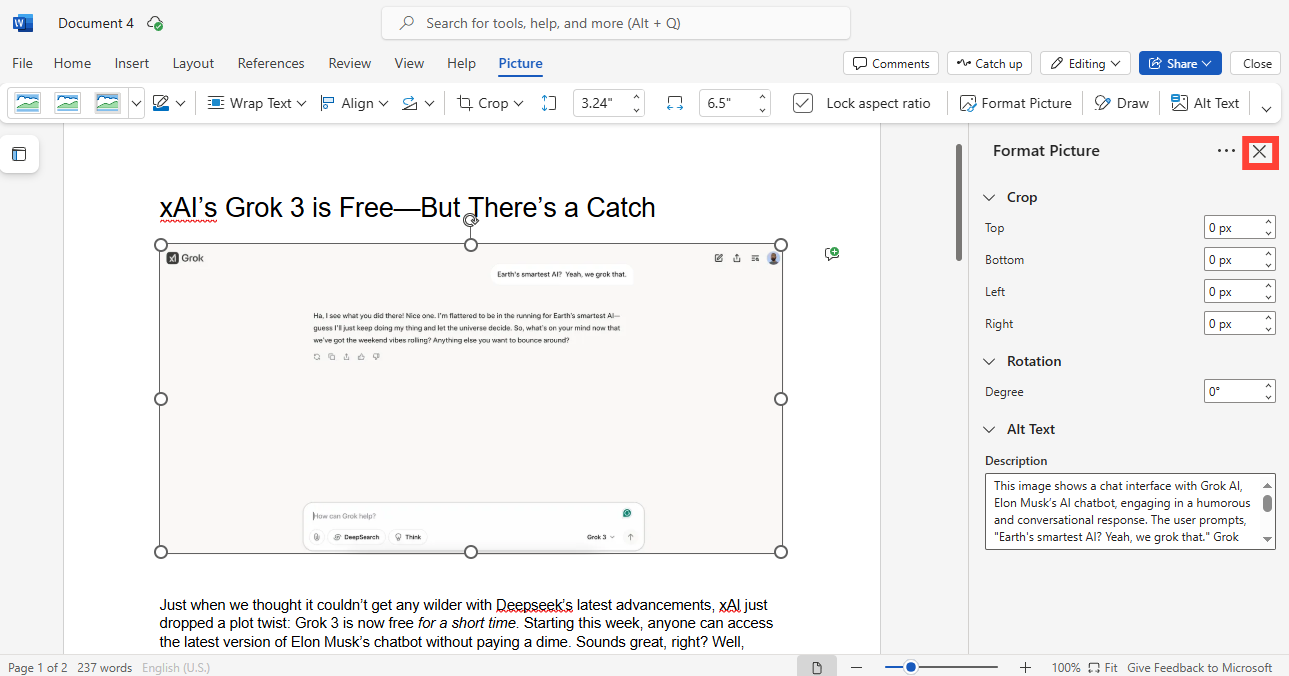Click the Word app icon
The height and width of the screenshot is (676, 1289).
click(23, 22)
